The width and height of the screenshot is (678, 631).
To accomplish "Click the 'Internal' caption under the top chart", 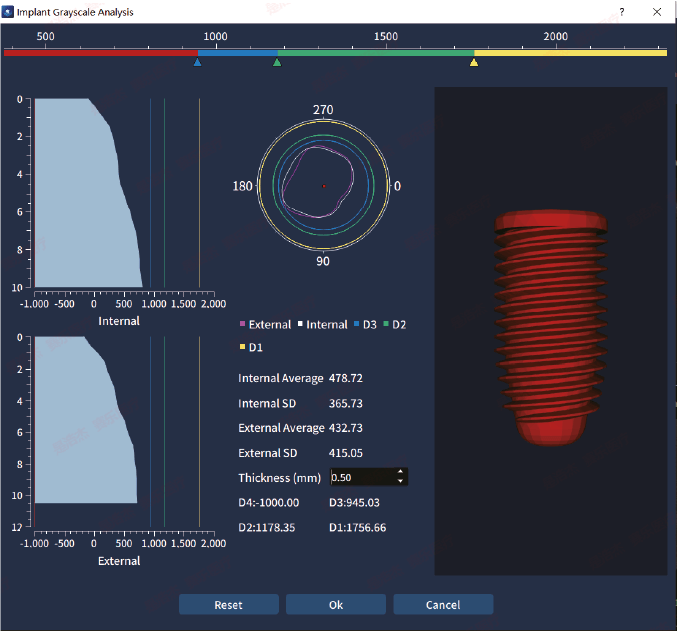I will 119,321.
